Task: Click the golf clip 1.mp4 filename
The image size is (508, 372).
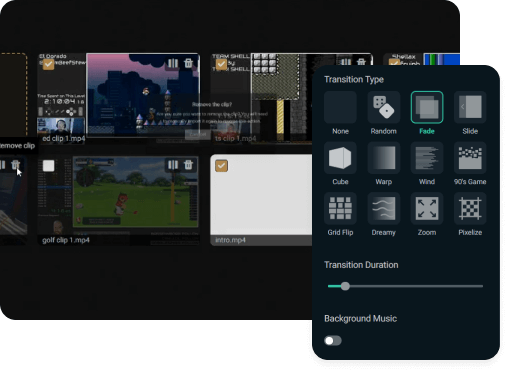Action: [66, 240]
